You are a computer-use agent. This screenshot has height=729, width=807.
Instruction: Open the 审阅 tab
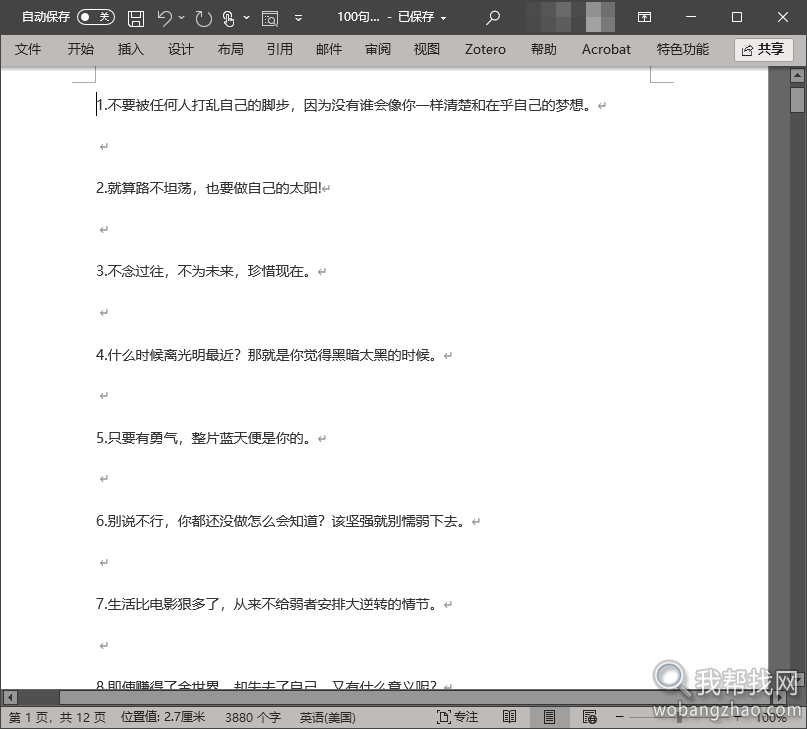click(378, 49)
